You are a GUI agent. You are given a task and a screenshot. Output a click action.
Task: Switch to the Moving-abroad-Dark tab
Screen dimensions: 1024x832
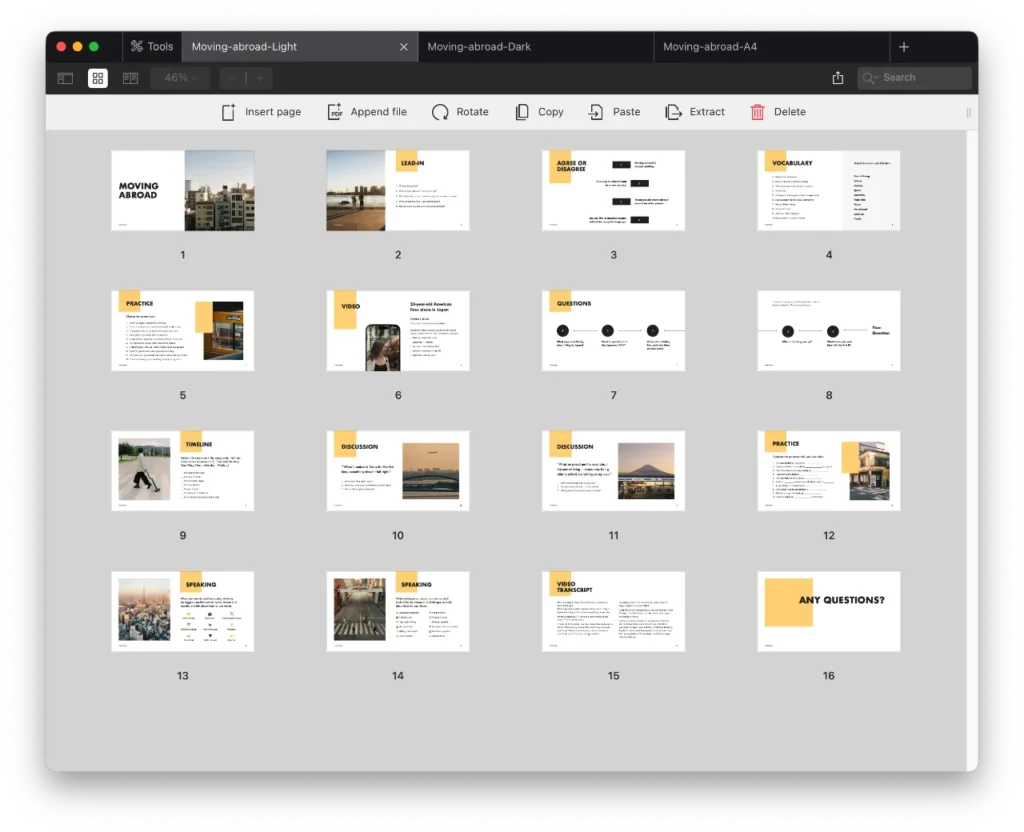coord(479,46)
